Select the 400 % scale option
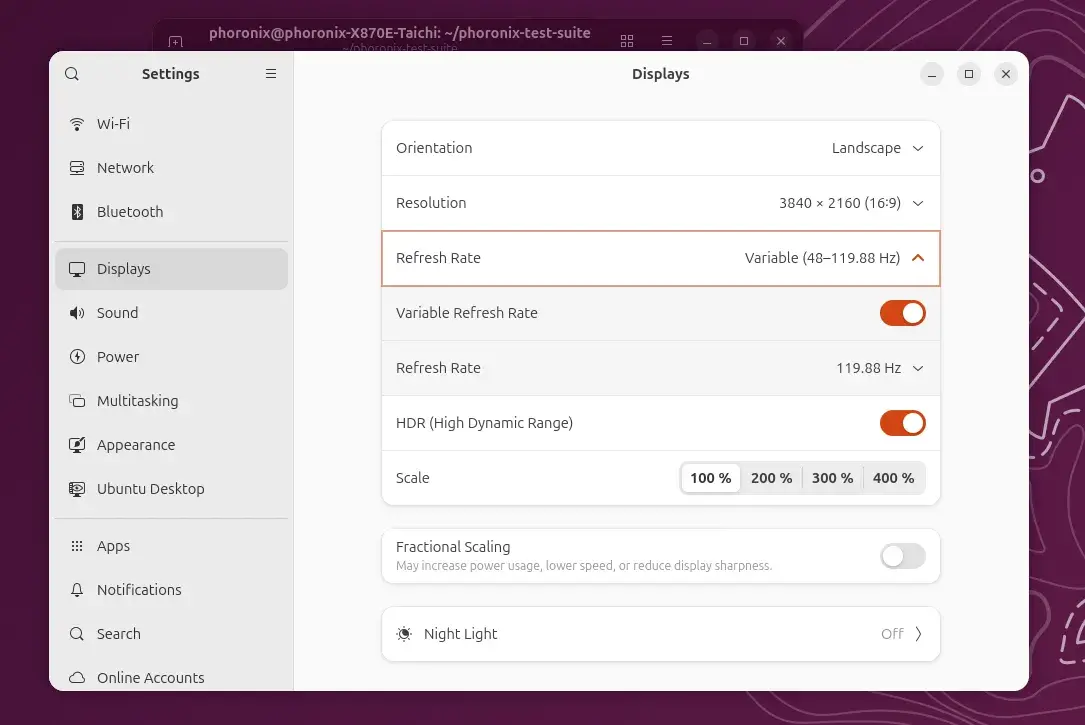 click(x=893, y=478)
